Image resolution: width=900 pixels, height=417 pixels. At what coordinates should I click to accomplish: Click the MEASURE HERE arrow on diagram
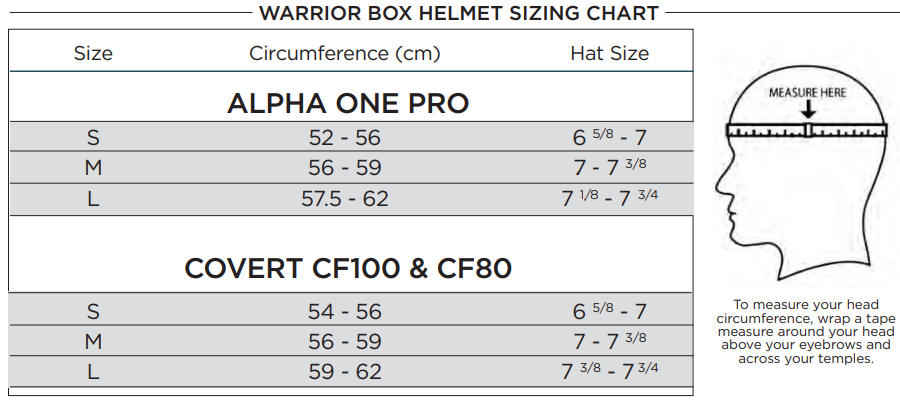(x=808, y=110)
